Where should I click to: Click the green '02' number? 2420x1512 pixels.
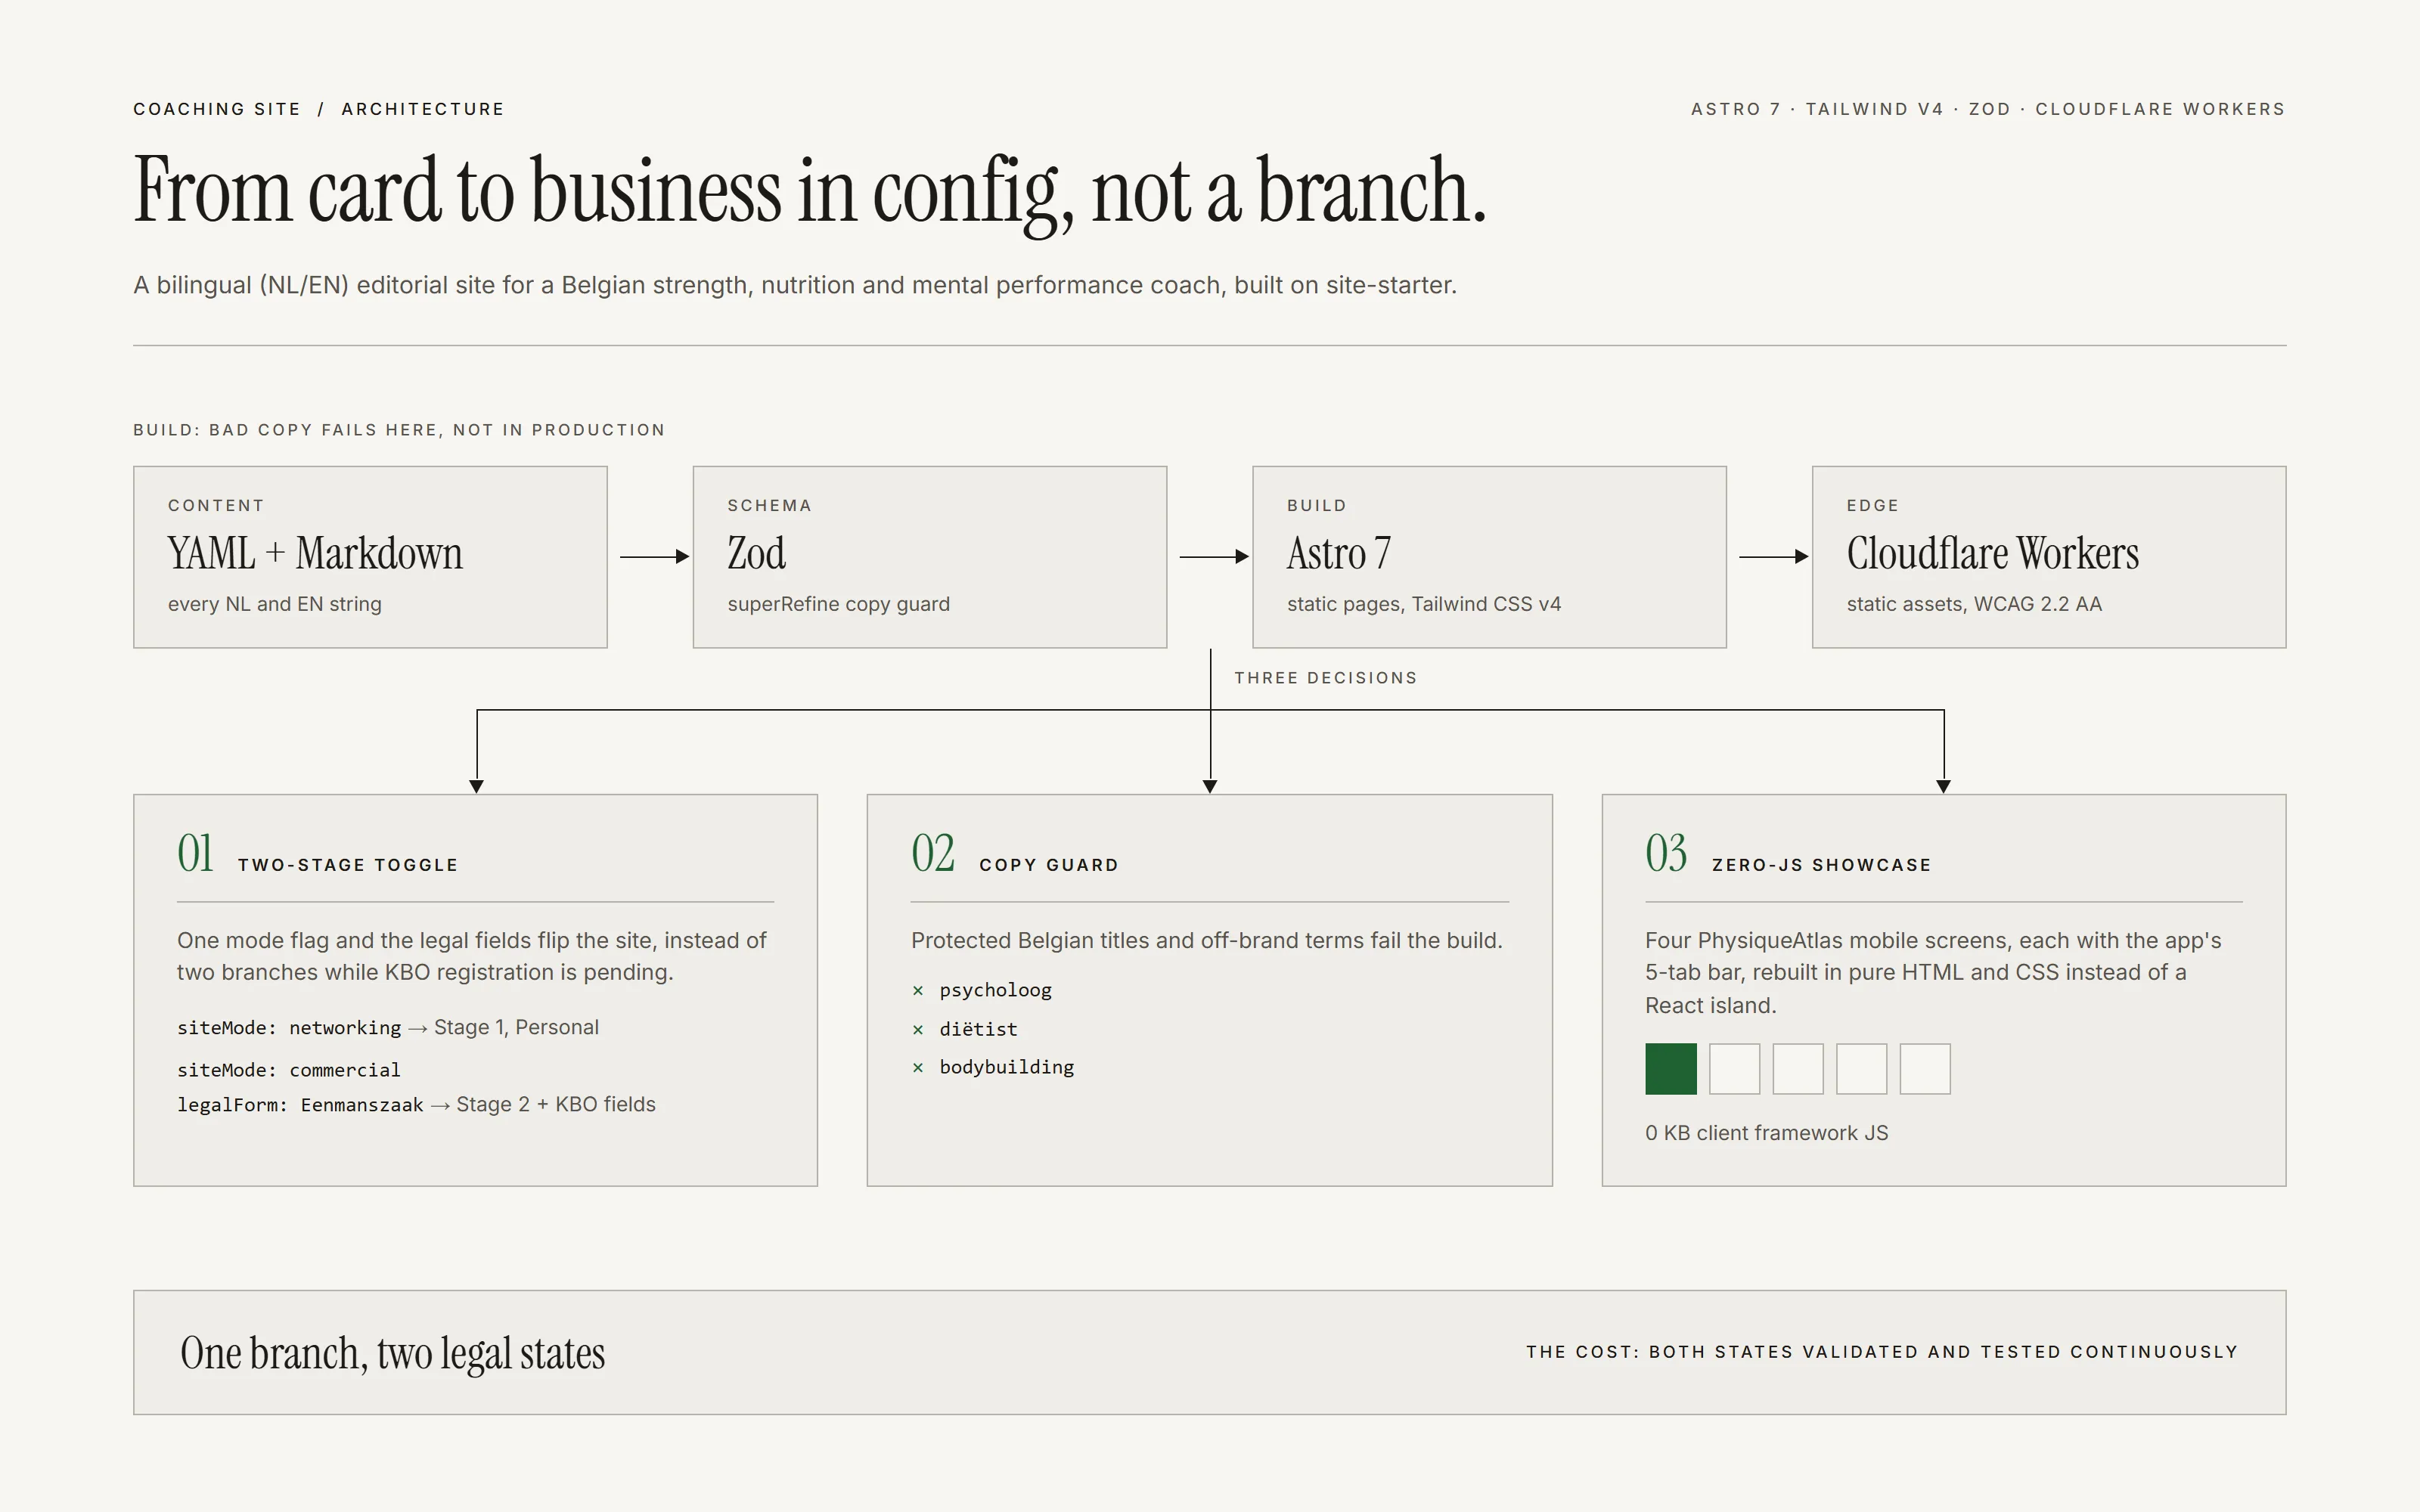pos(933,854)
